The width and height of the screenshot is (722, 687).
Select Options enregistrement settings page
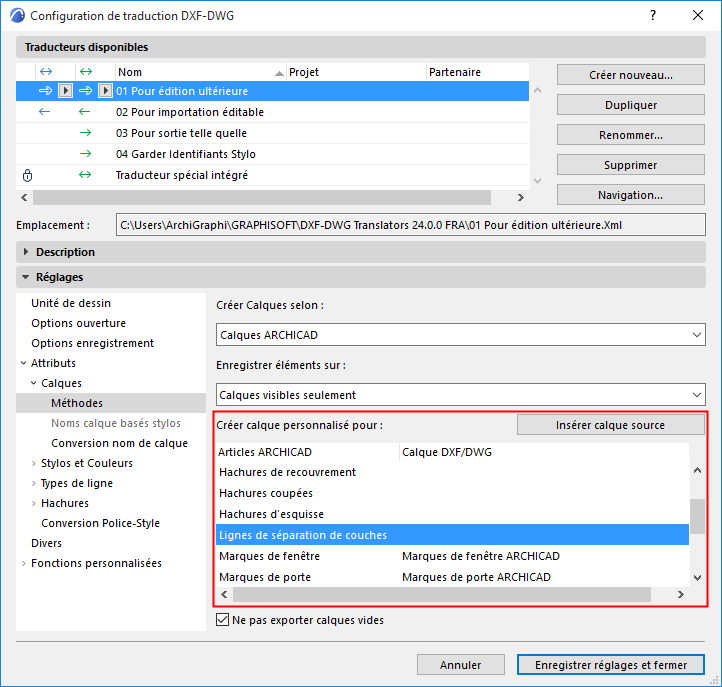[93, 343]
